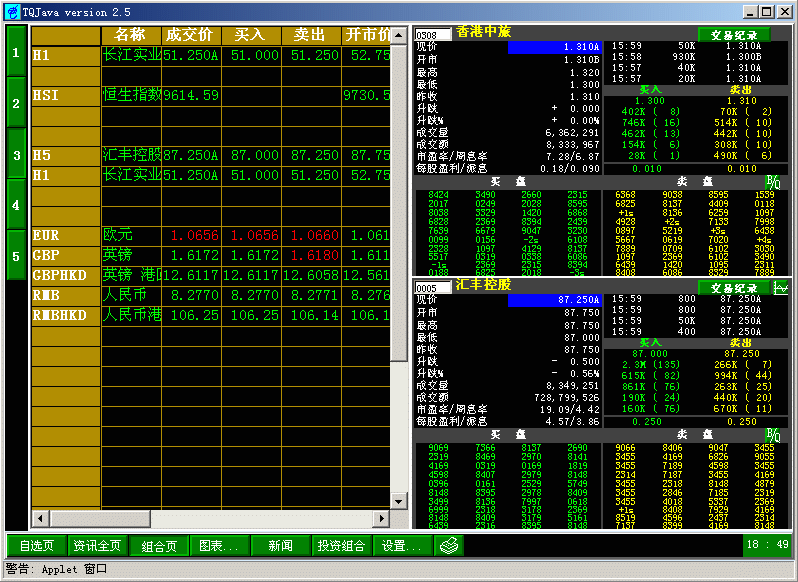Click the HSI value 9614.59
Image resolution: width=798 pixels, height=582 pixels.
tap(191, 95)
